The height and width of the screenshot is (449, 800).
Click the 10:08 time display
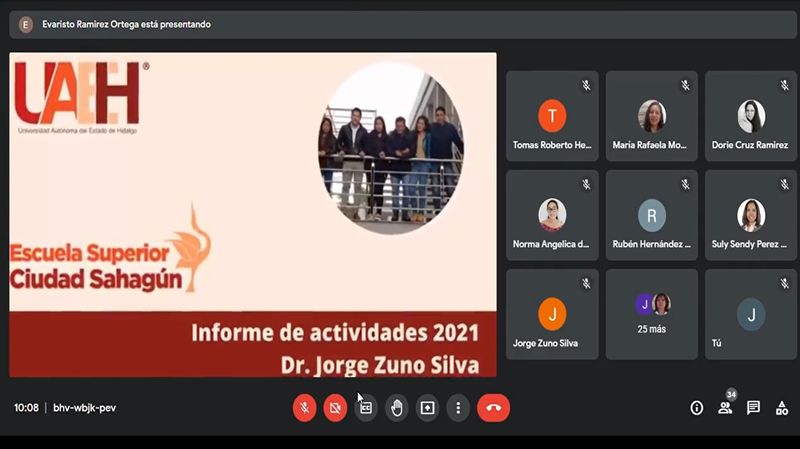pyautogui.click(x=26, y=408)
